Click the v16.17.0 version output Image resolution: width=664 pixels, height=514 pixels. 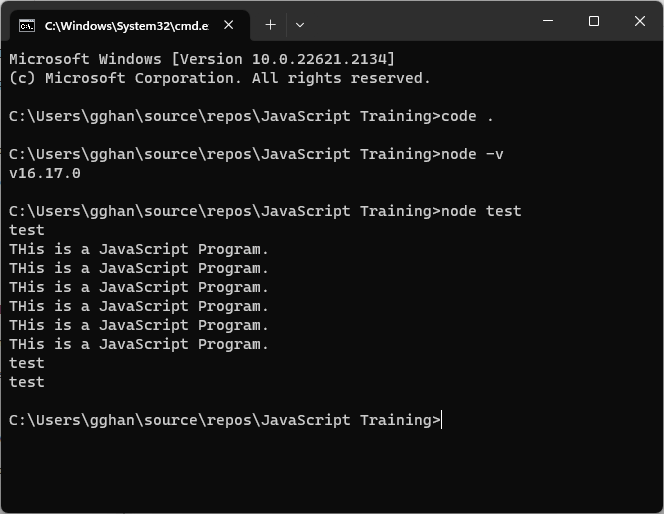coord(45,173)
